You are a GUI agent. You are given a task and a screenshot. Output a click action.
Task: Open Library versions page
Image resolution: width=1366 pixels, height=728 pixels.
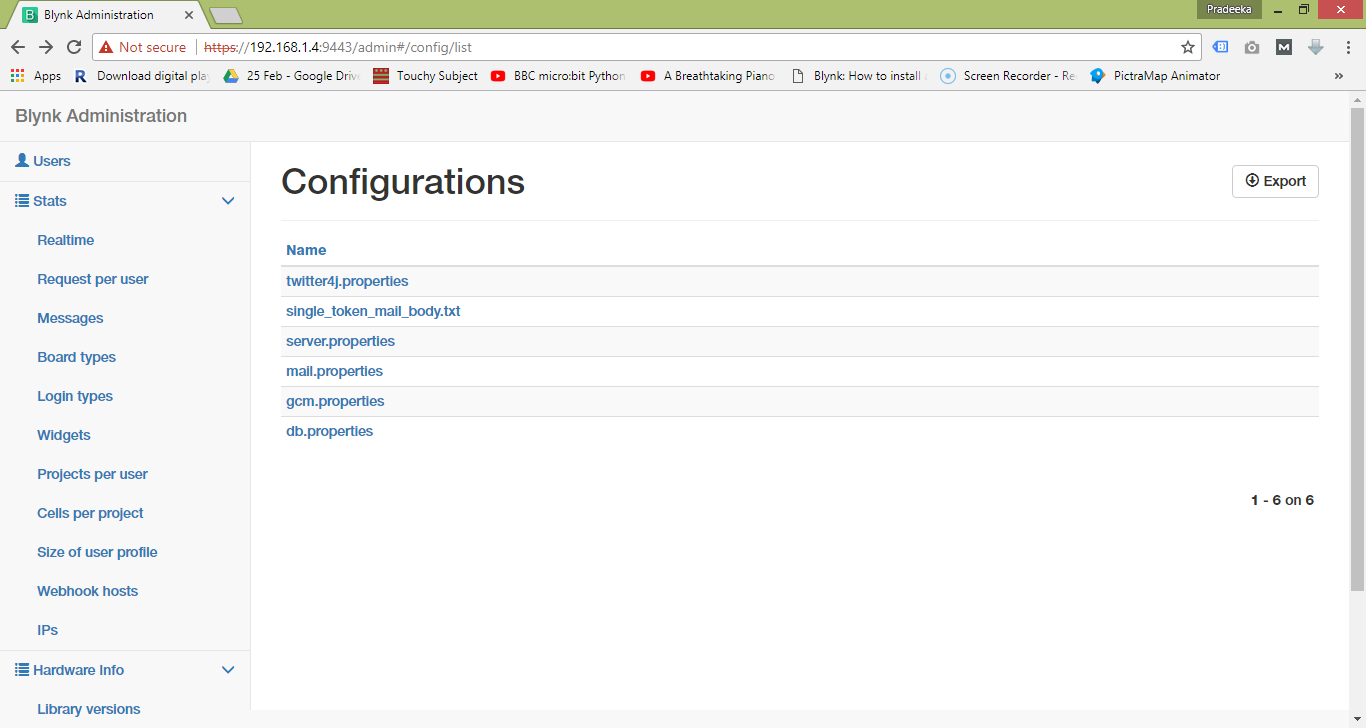(89, 709)
